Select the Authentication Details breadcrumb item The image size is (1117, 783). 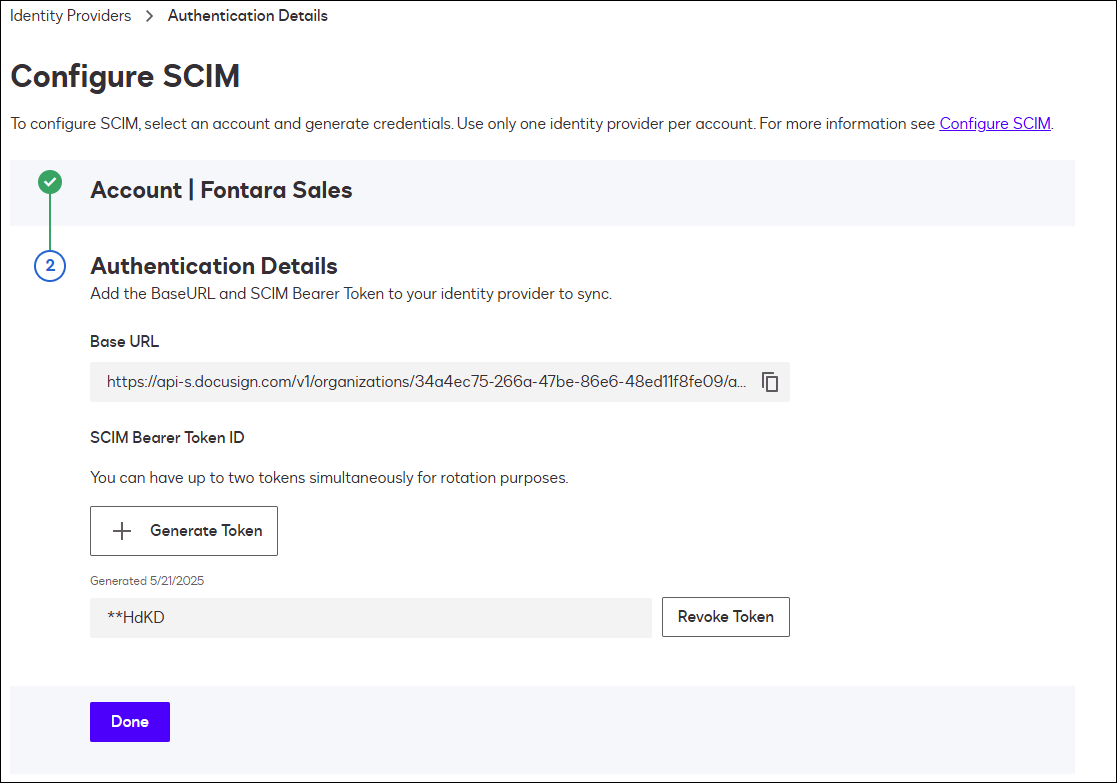(x=247, y=16)
